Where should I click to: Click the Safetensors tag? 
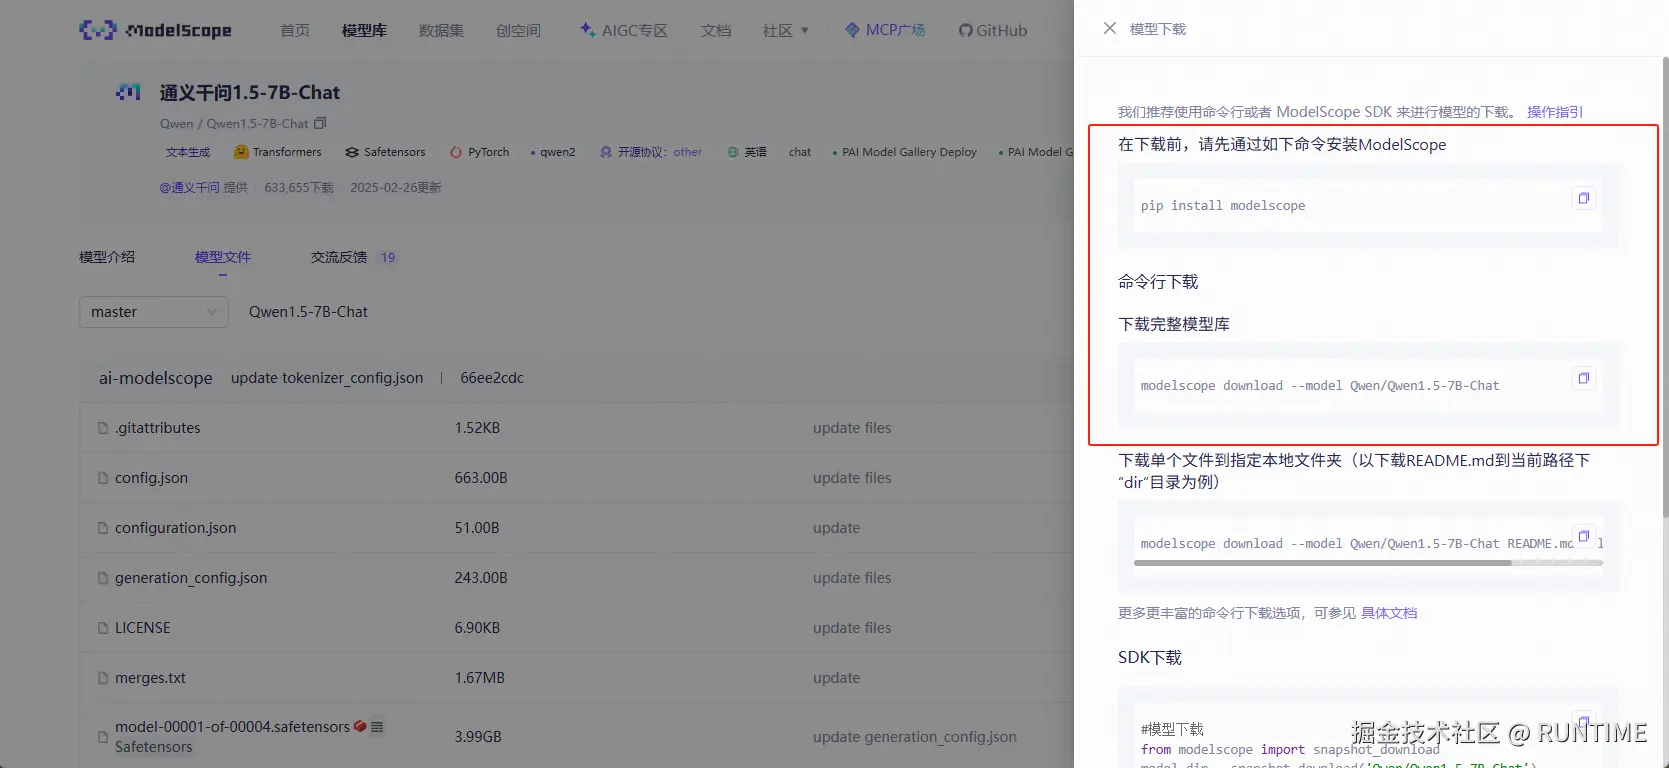pyautogui.click(x=385, y=152)
